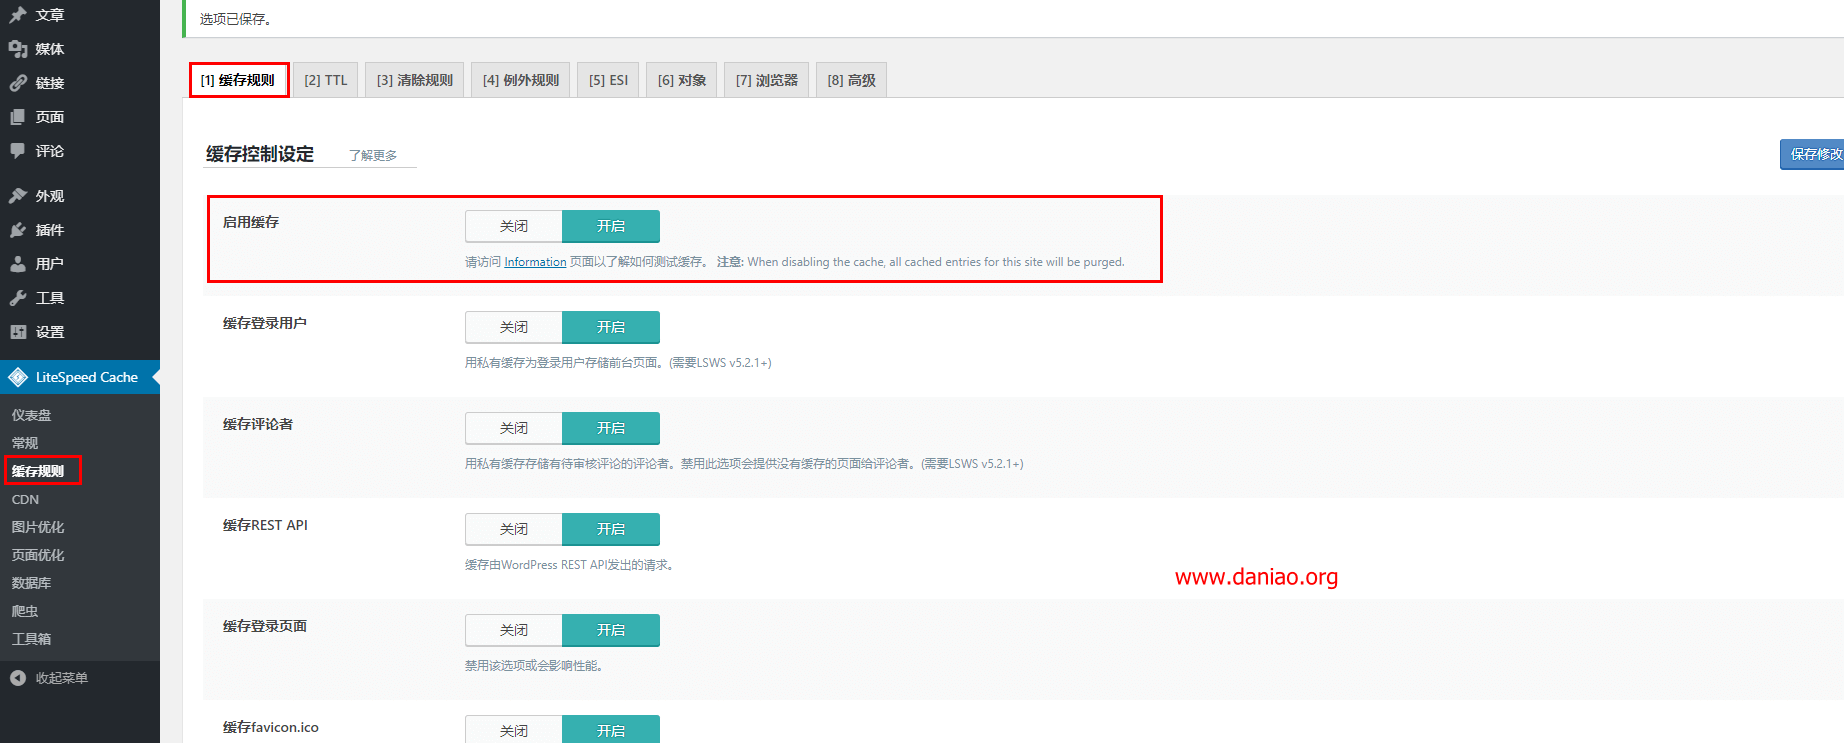Click the LiteSpeed Cache diamond icon
Viewport: 1844px width, 743px height.
click(x=18, y=377)
